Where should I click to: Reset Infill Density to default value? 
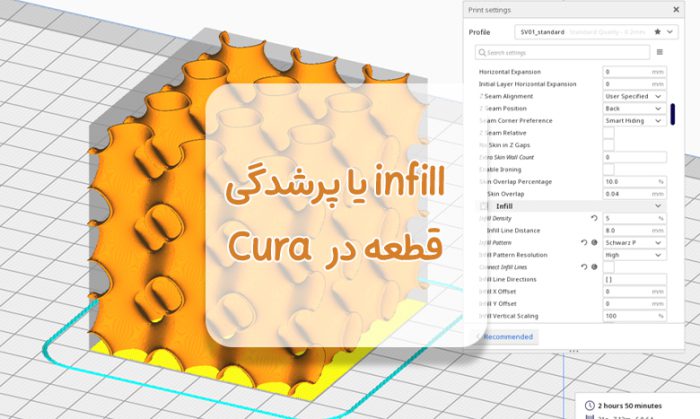594,218
